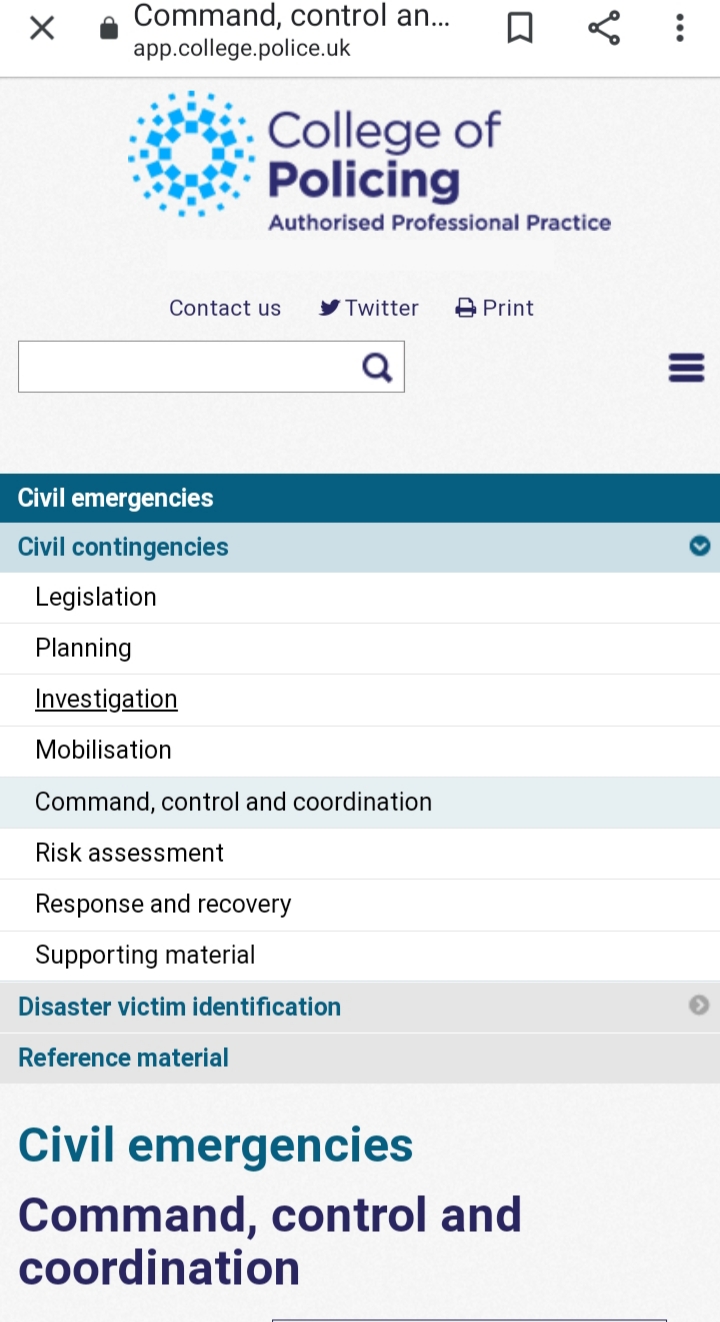The width and height of the screenshot is (720, 1322).
Task: Select Response and recovery menu item
Action: tap(163, 904)
